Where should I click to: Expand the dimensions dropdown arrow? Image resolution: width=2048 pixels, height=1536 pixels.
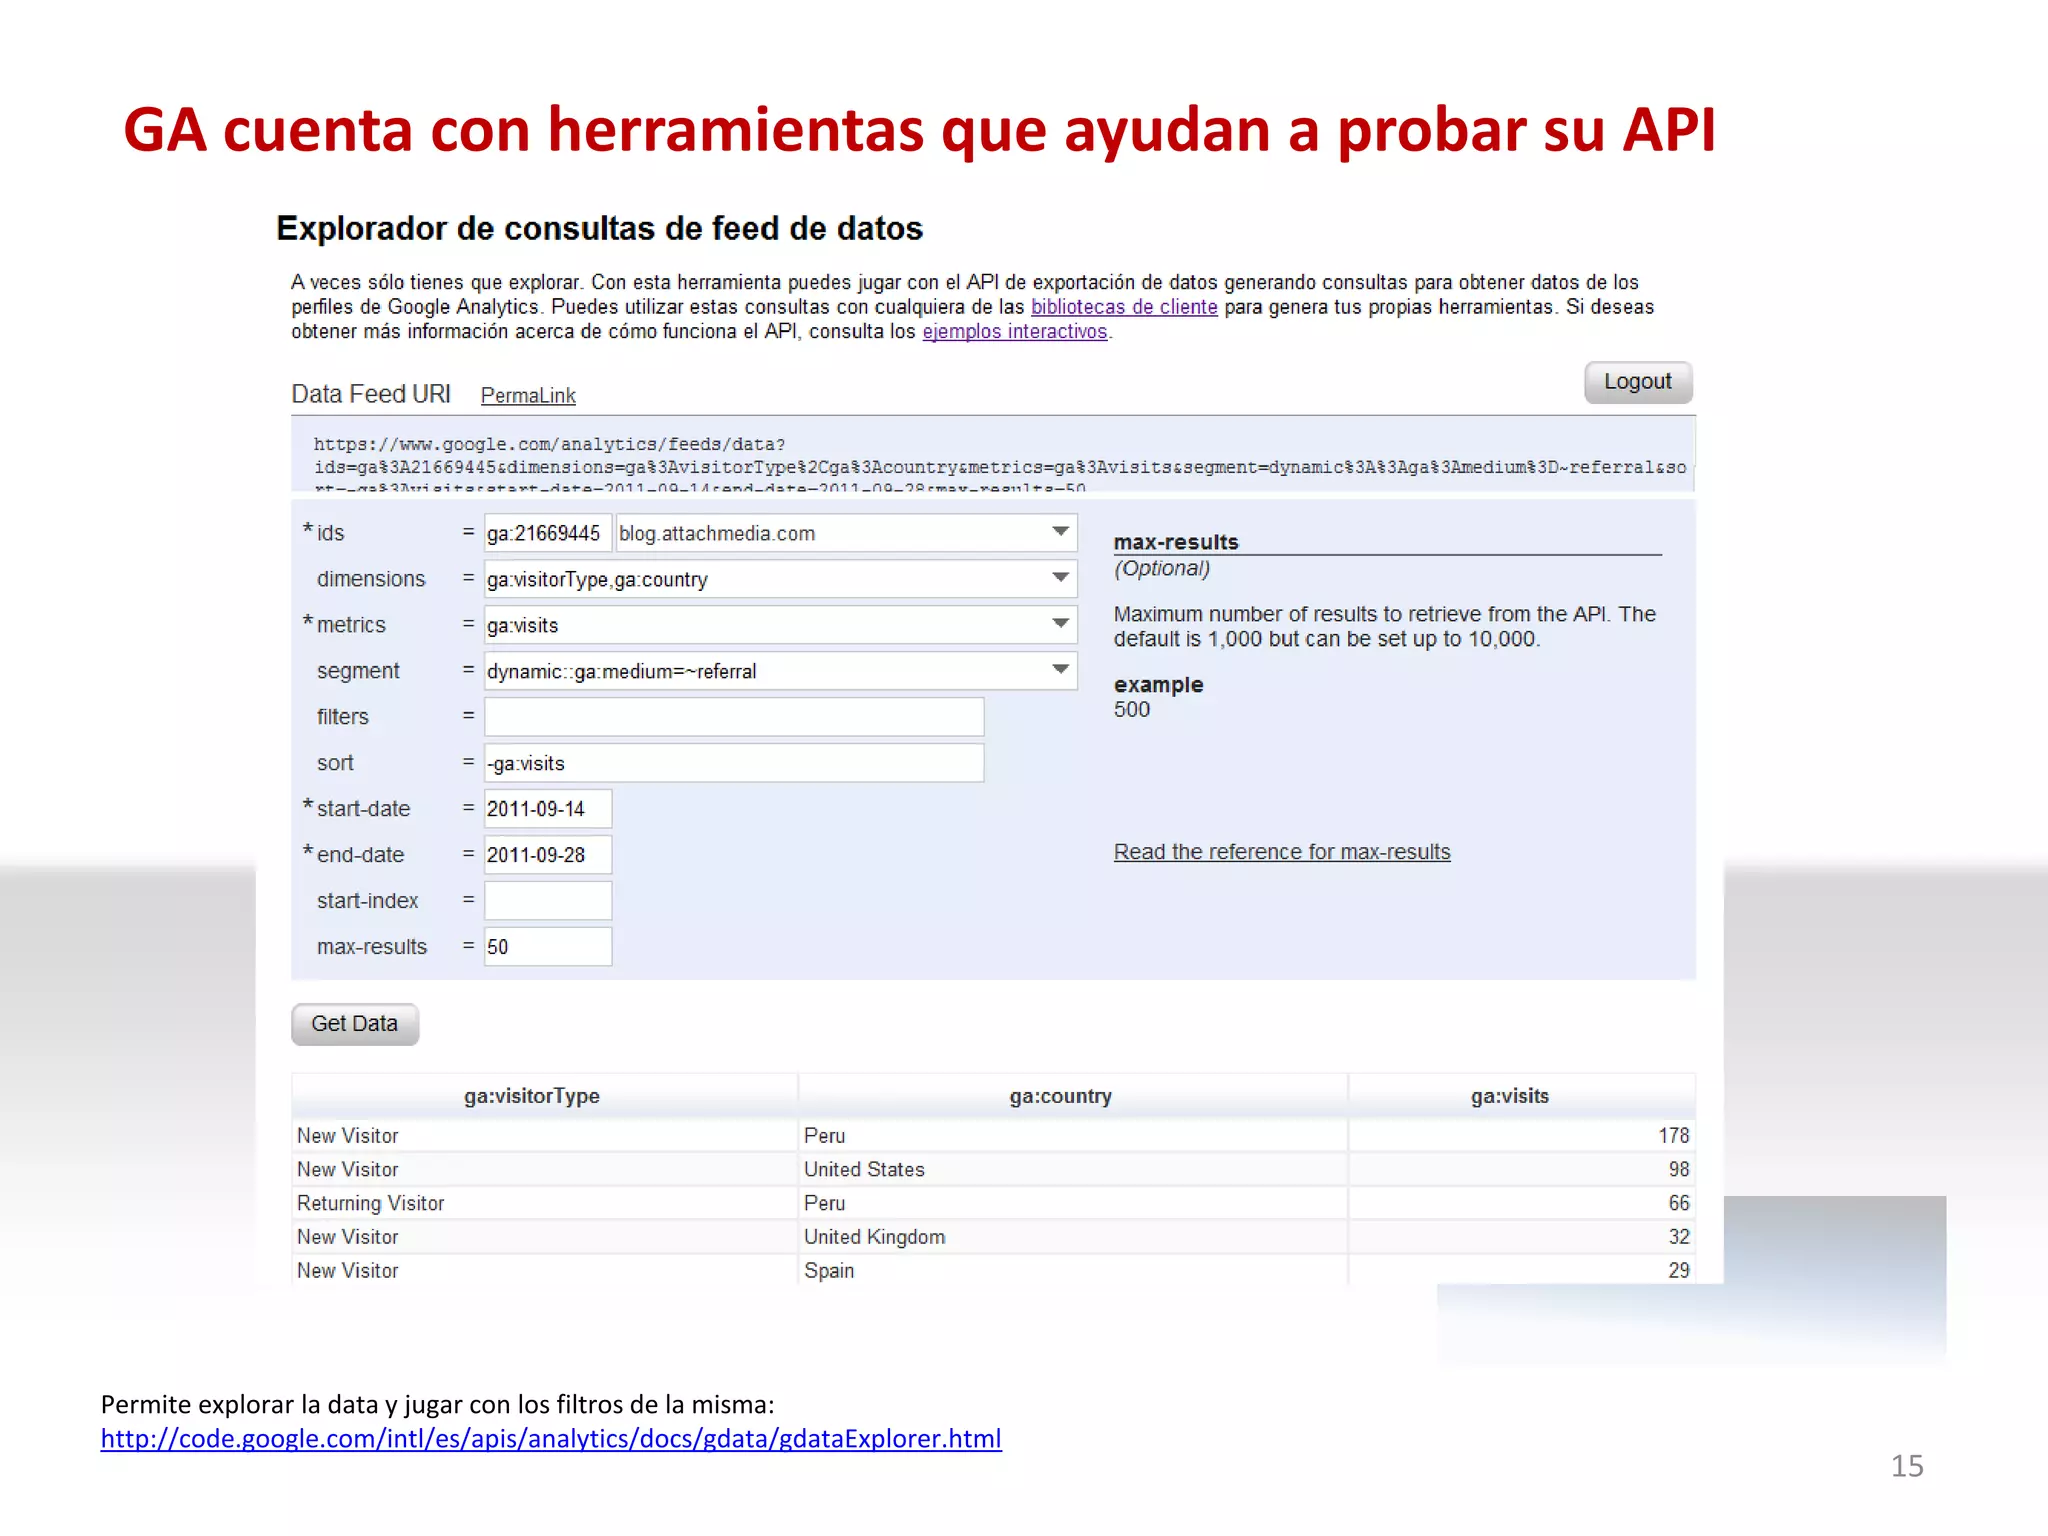click(x=1060, y=578)
